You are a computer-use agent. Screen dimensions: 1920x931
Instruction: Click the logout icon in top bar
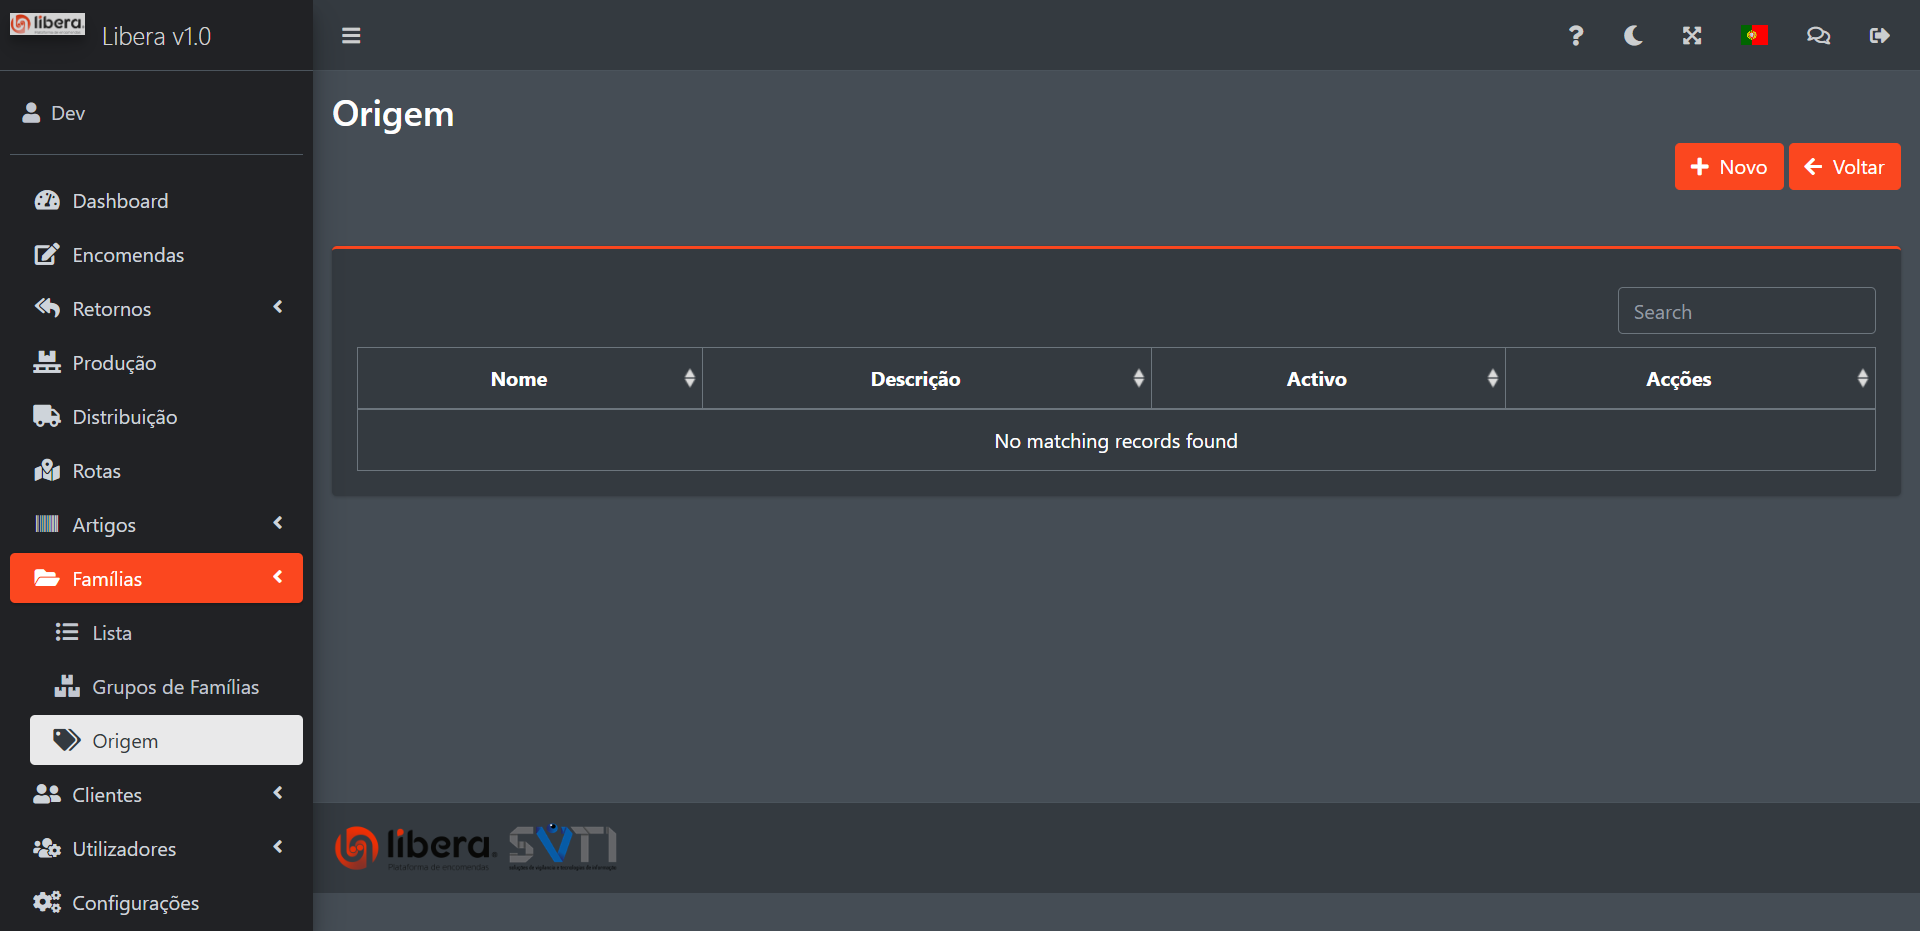tap(1879, 36)
